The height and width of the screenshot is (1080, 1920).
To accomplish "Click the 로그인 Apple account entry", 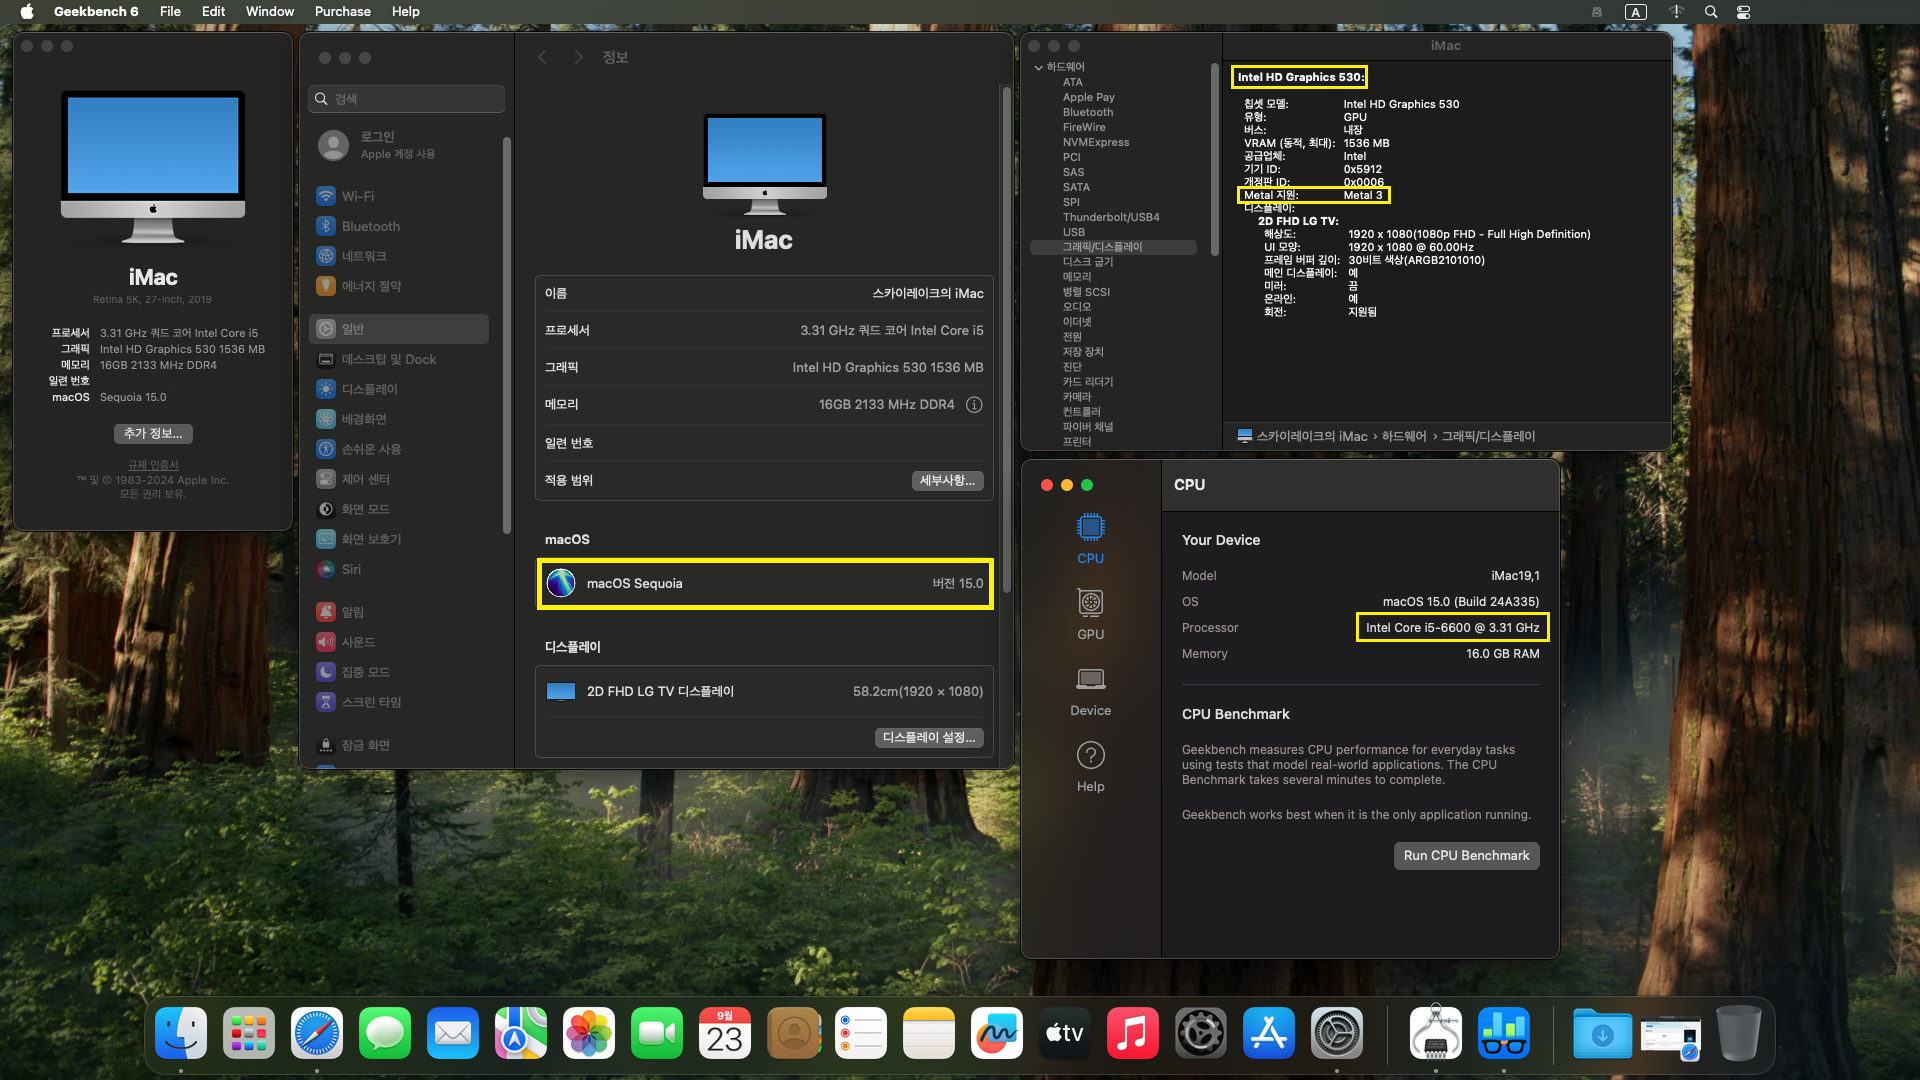I will pos(399,145).
